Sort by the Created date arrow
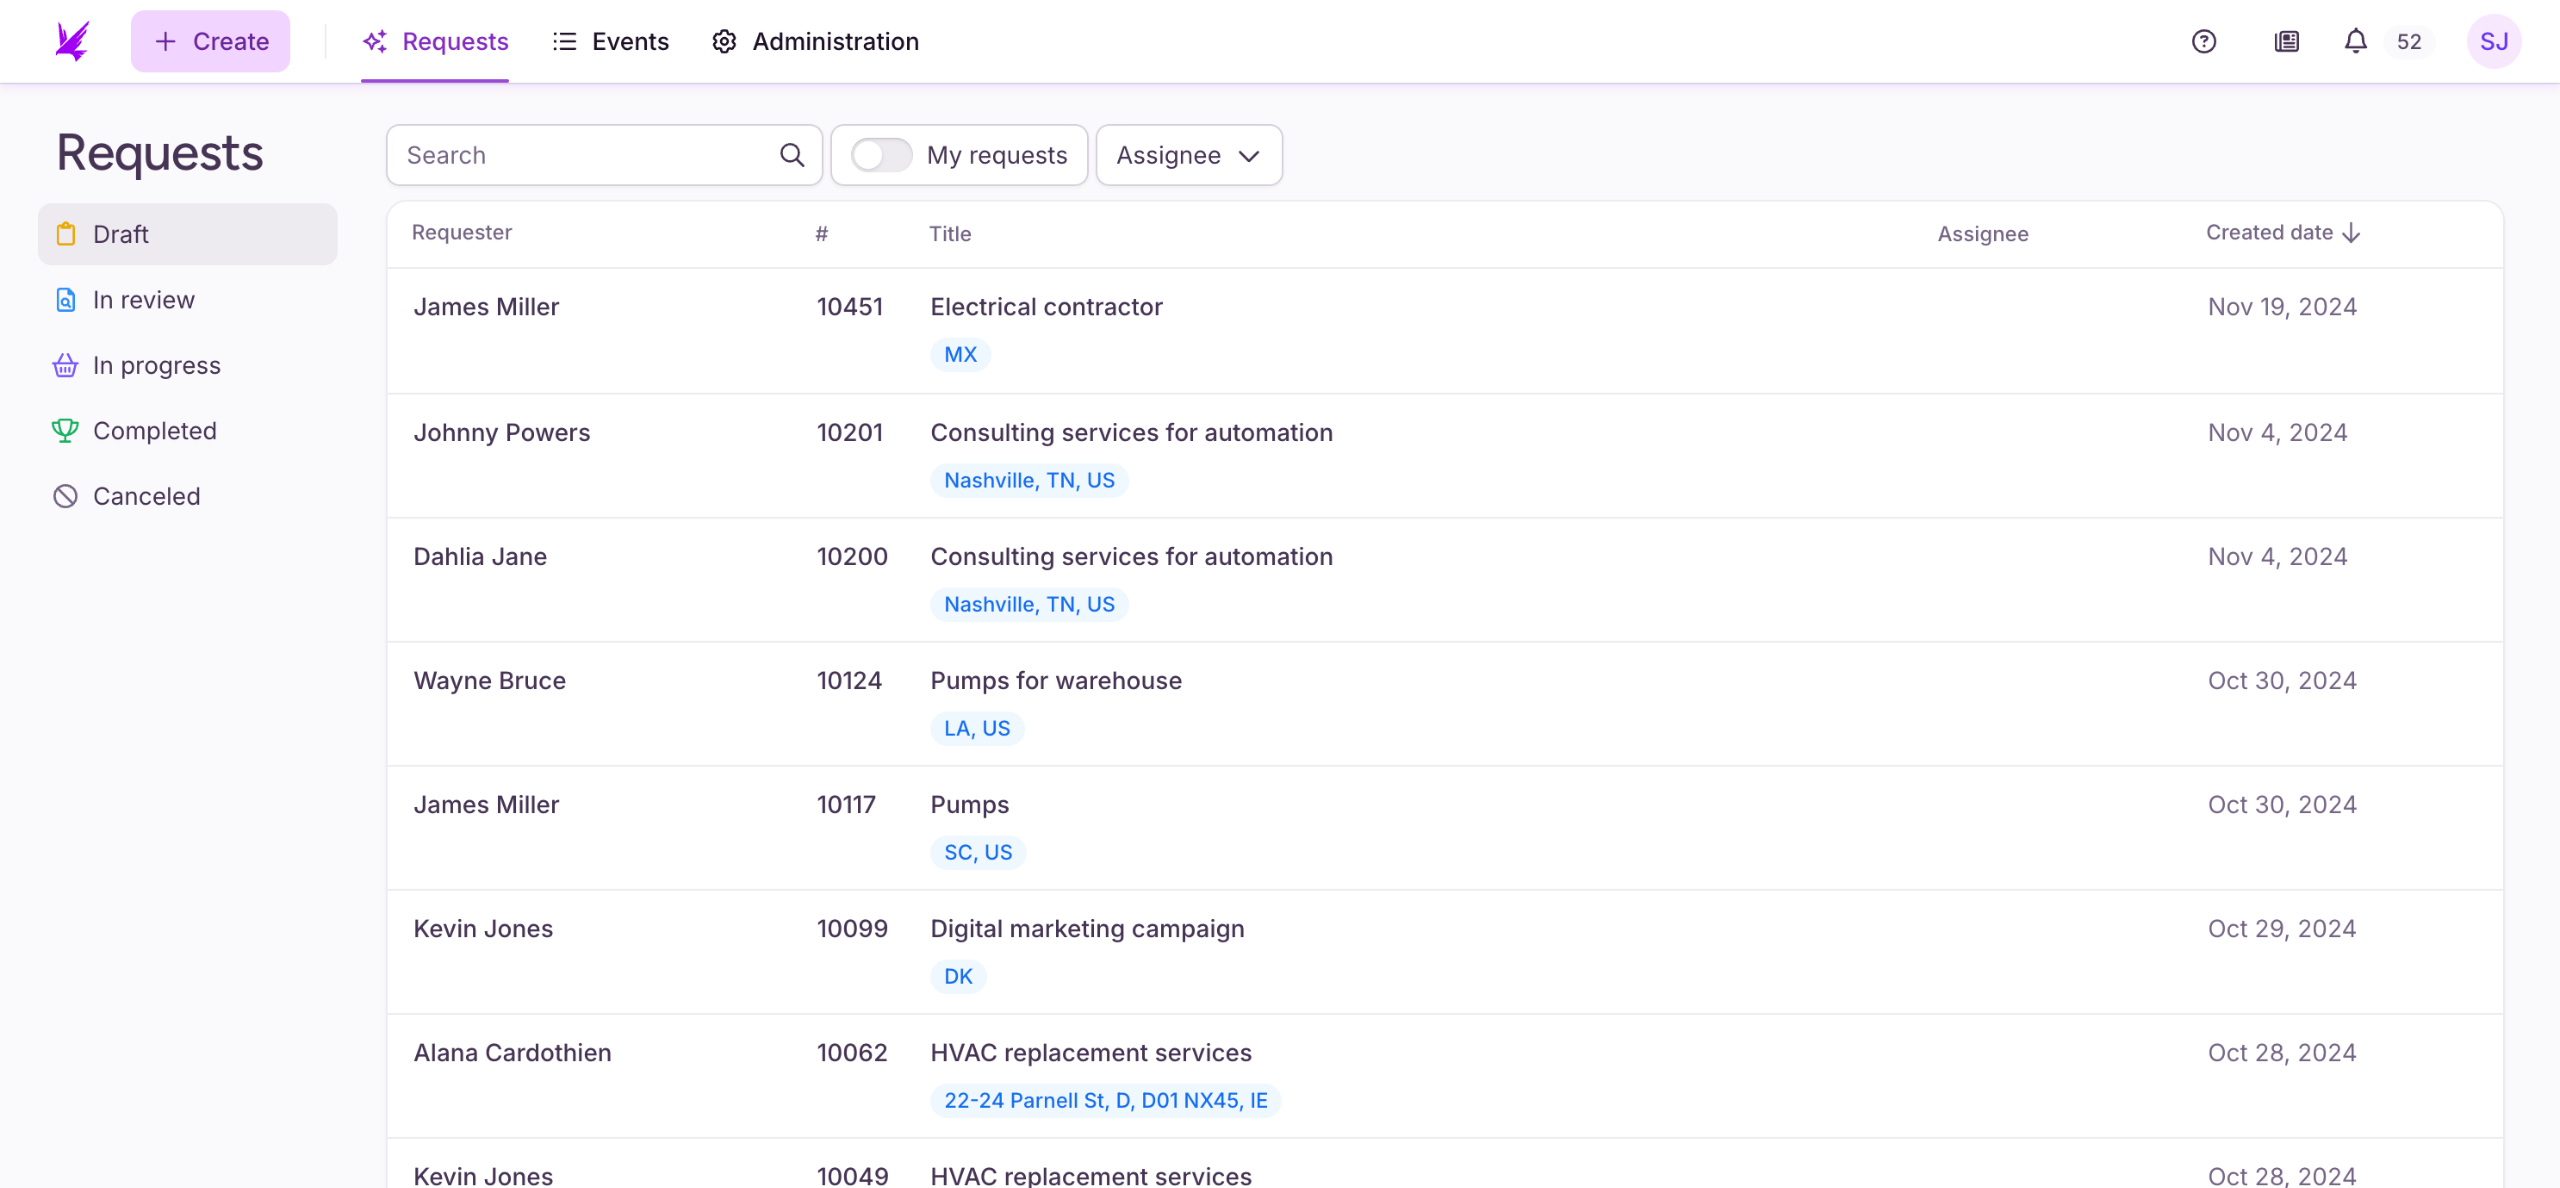Image resolution: width=2560 pixels, height=1188 pixels. click(2352, 233)
